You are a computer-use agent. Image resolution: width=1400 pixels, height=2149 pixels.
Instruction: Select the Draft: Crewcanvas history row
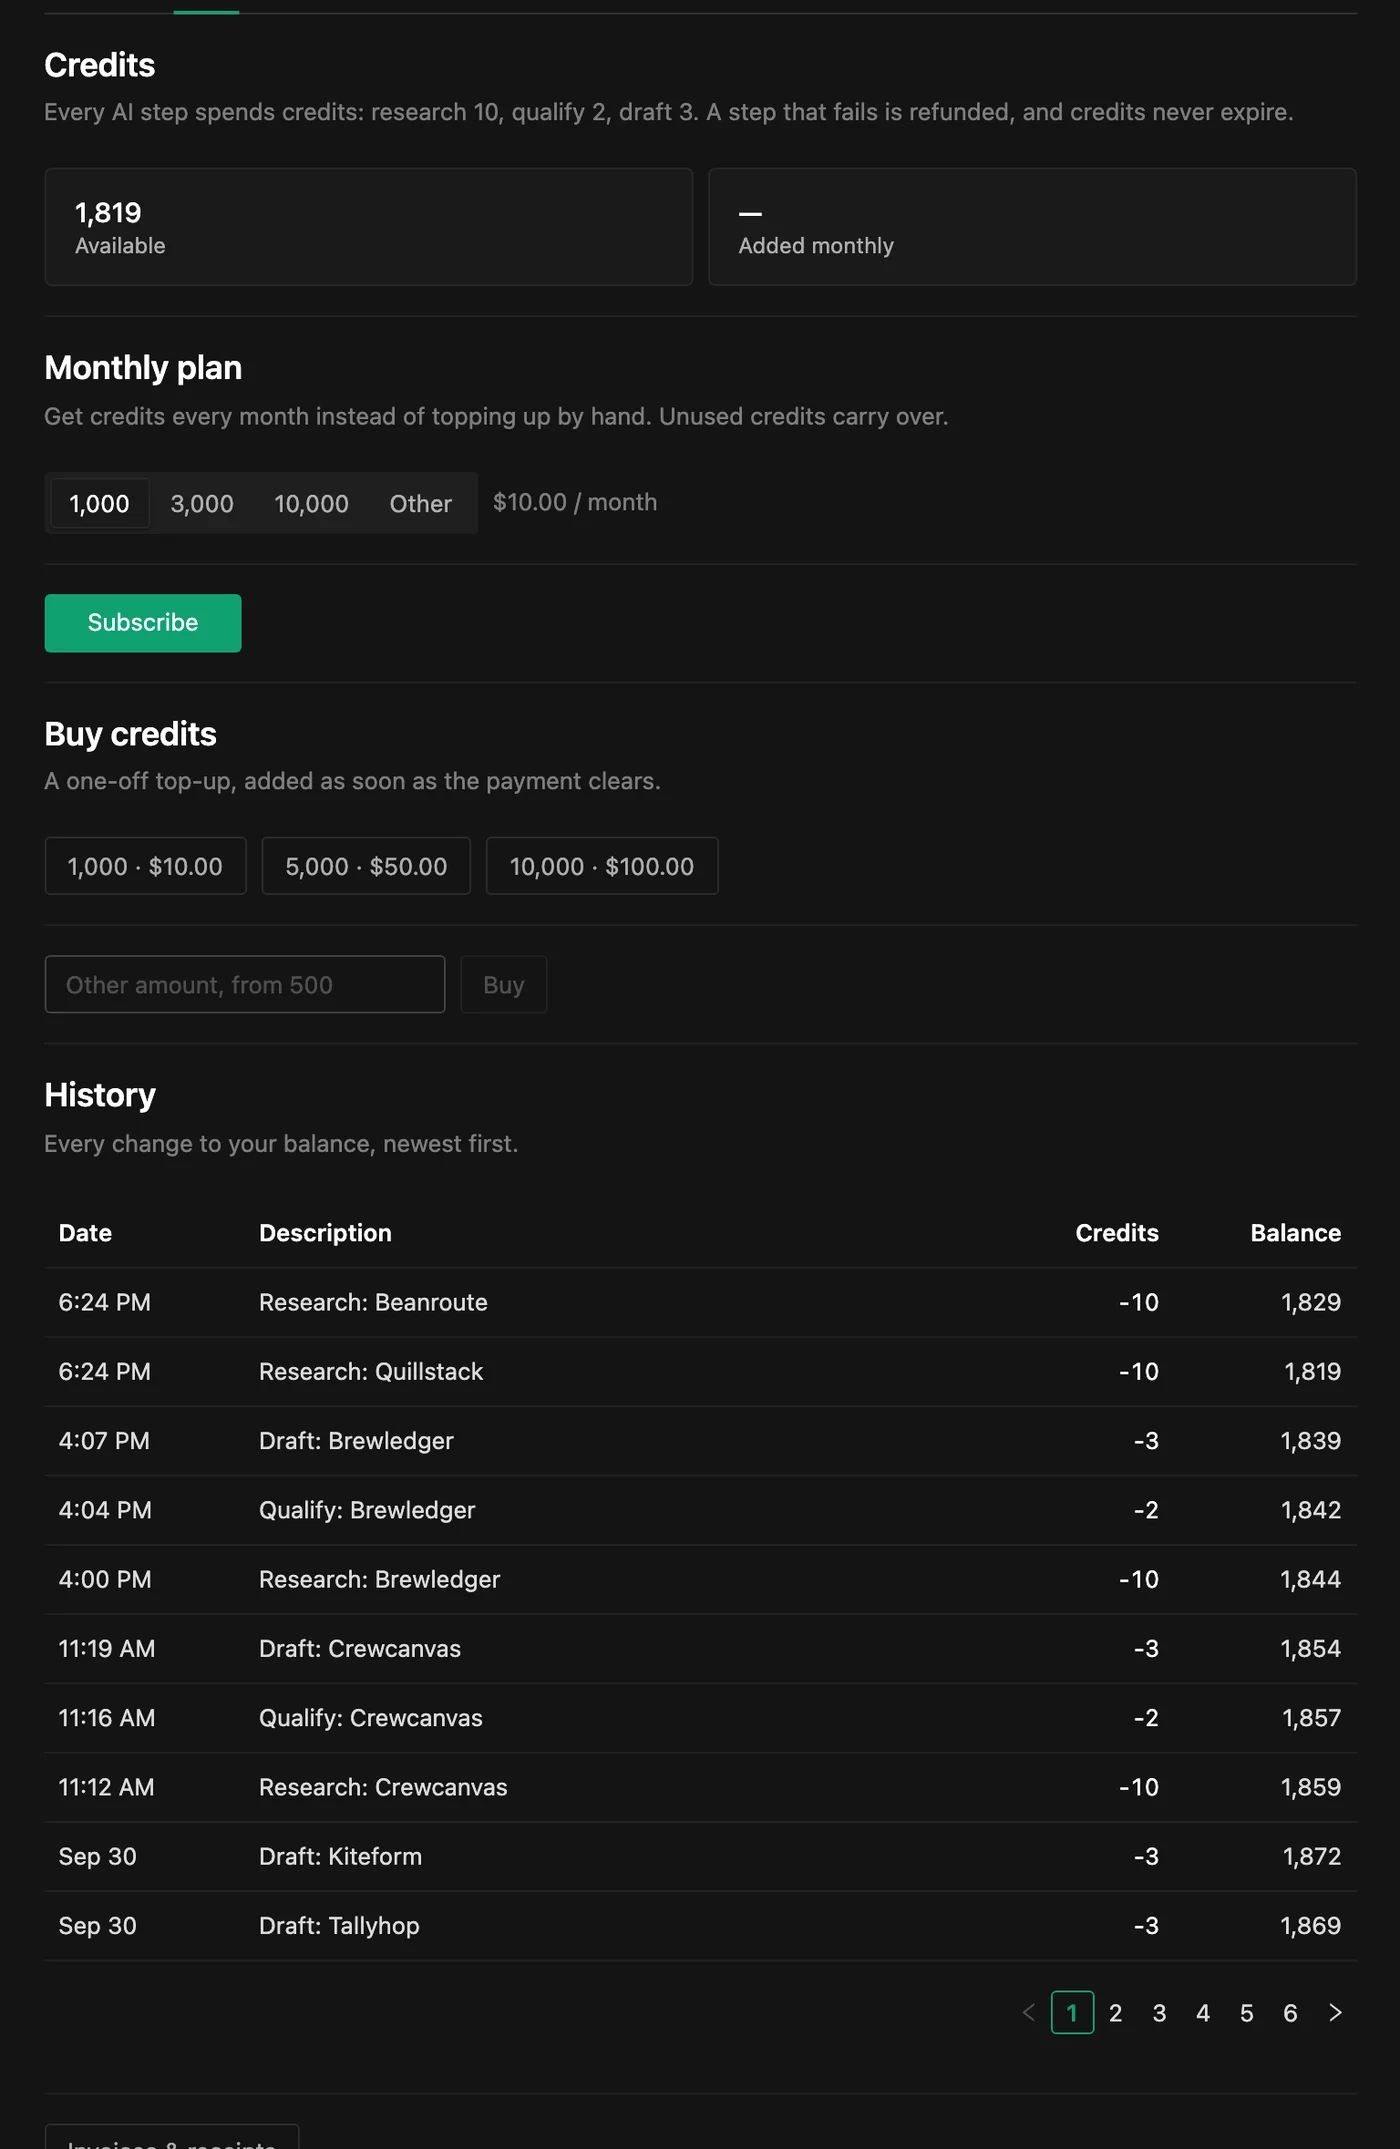[x=700, y=1649]
